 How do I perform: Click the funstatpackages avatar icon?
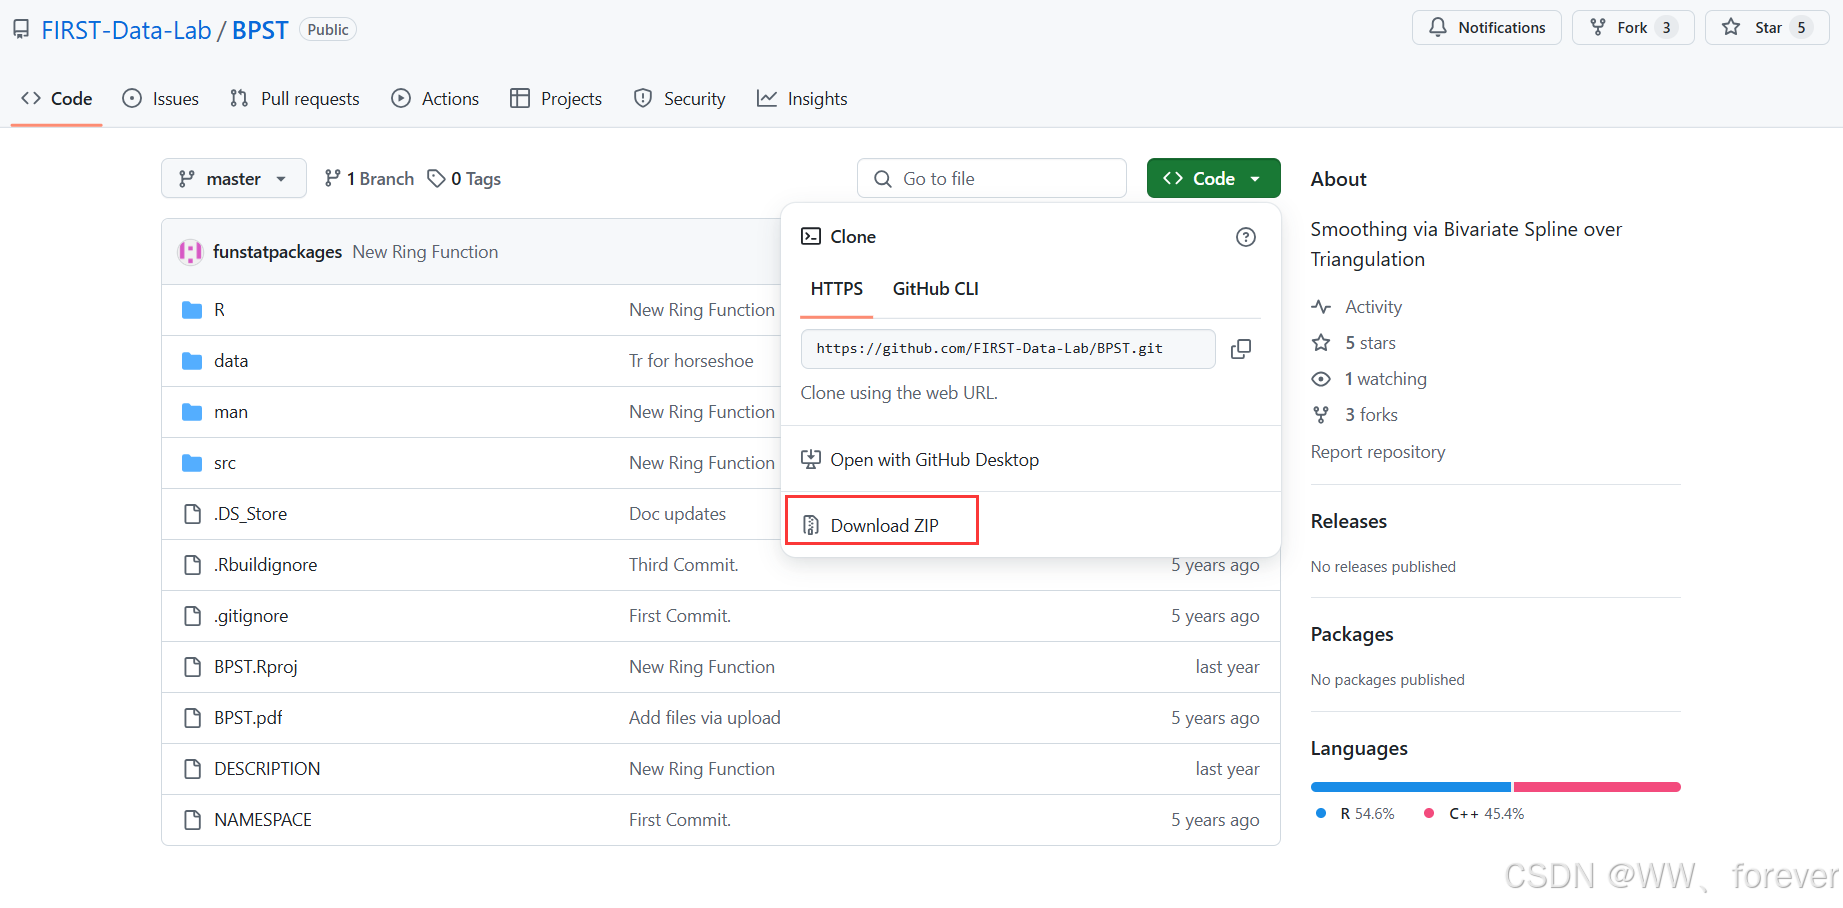pos(190,252)
